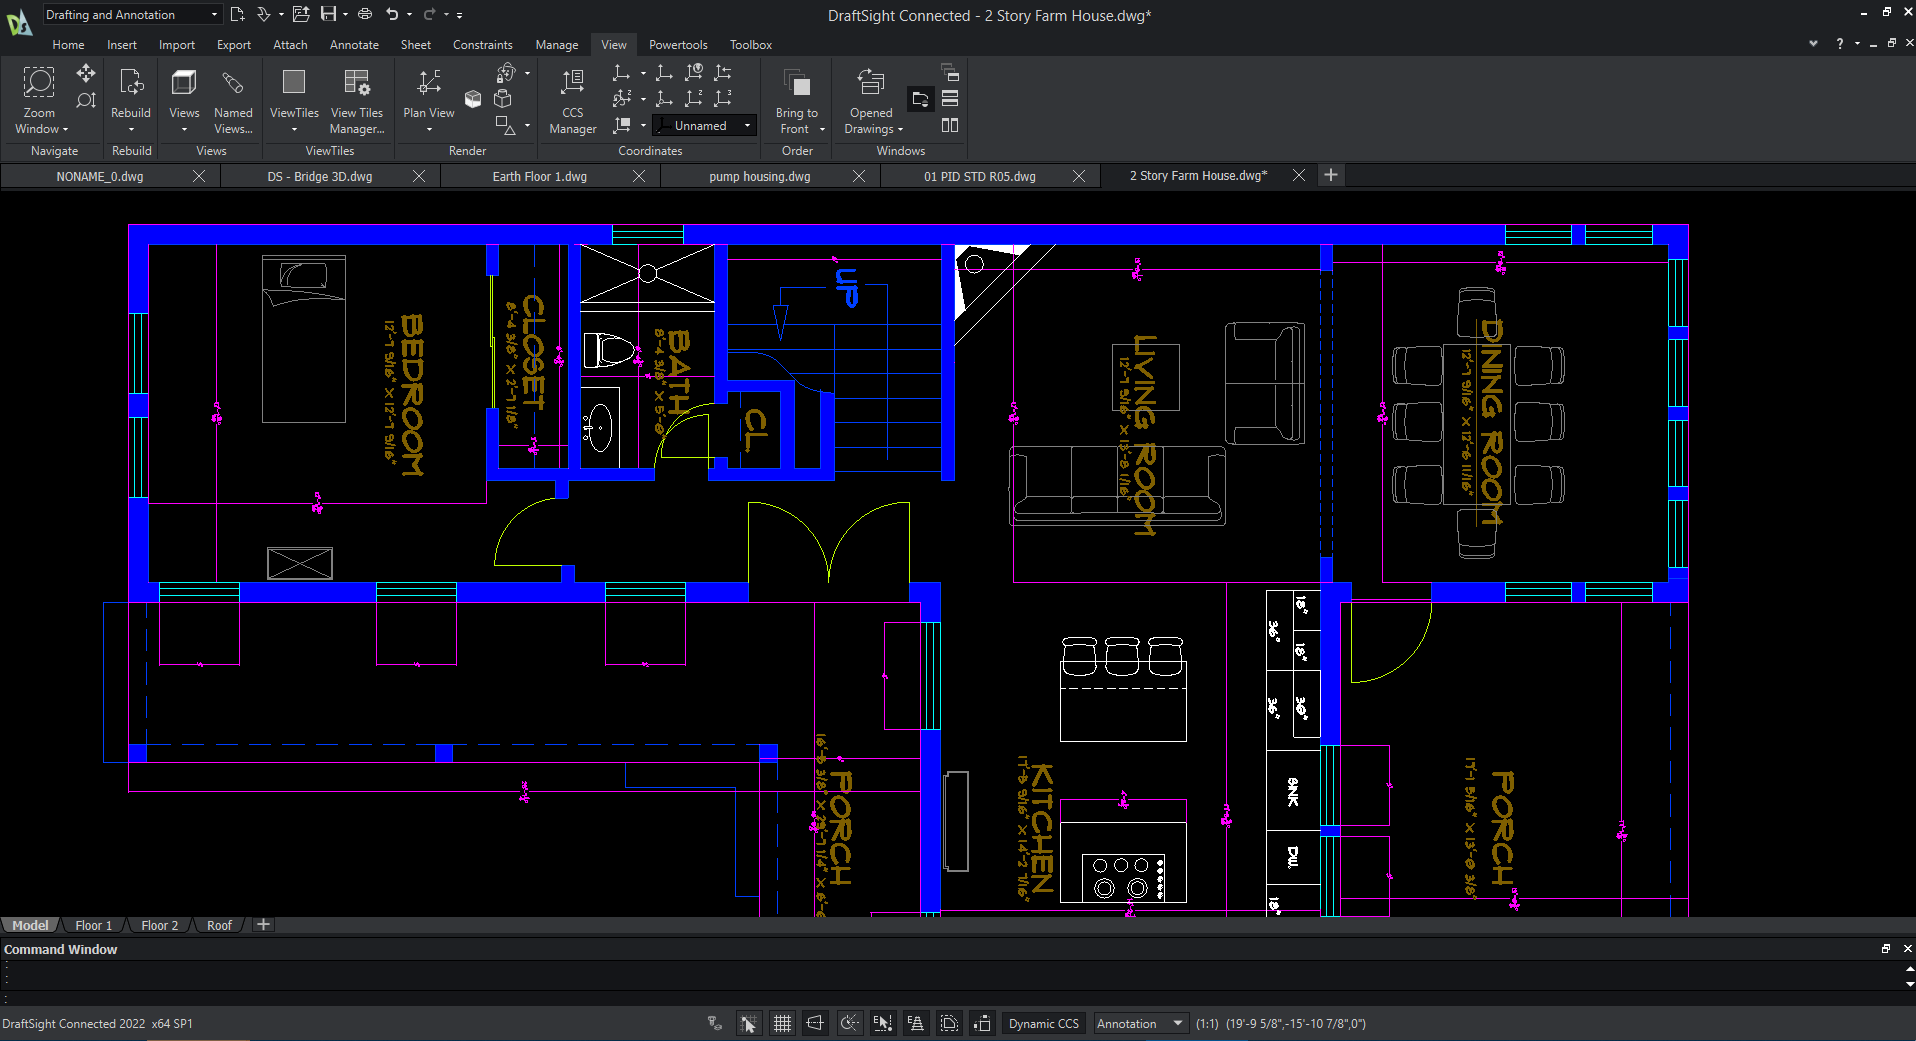Screen dimensions: 1916x1041
Task: Switch to the Floor 2 sheet tab
Action: [159, 925]
